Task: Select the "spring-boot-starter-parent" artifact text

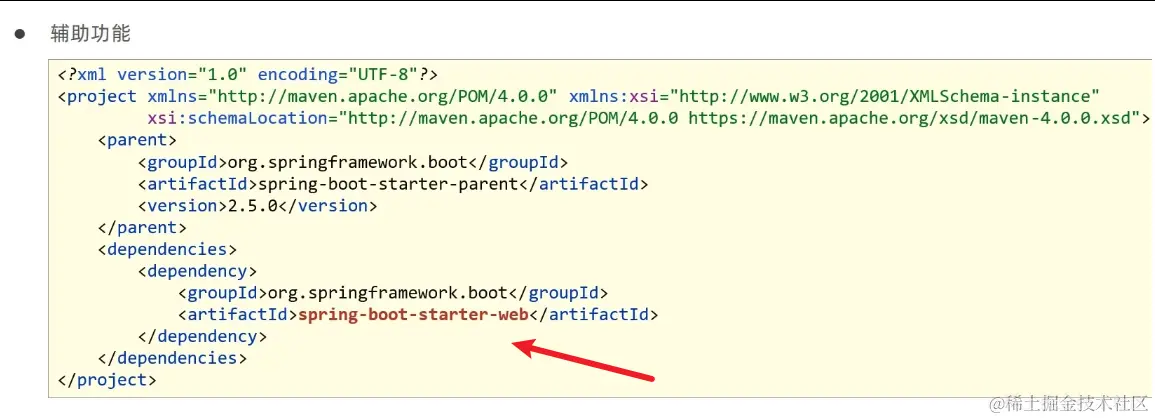Action: 387,183
